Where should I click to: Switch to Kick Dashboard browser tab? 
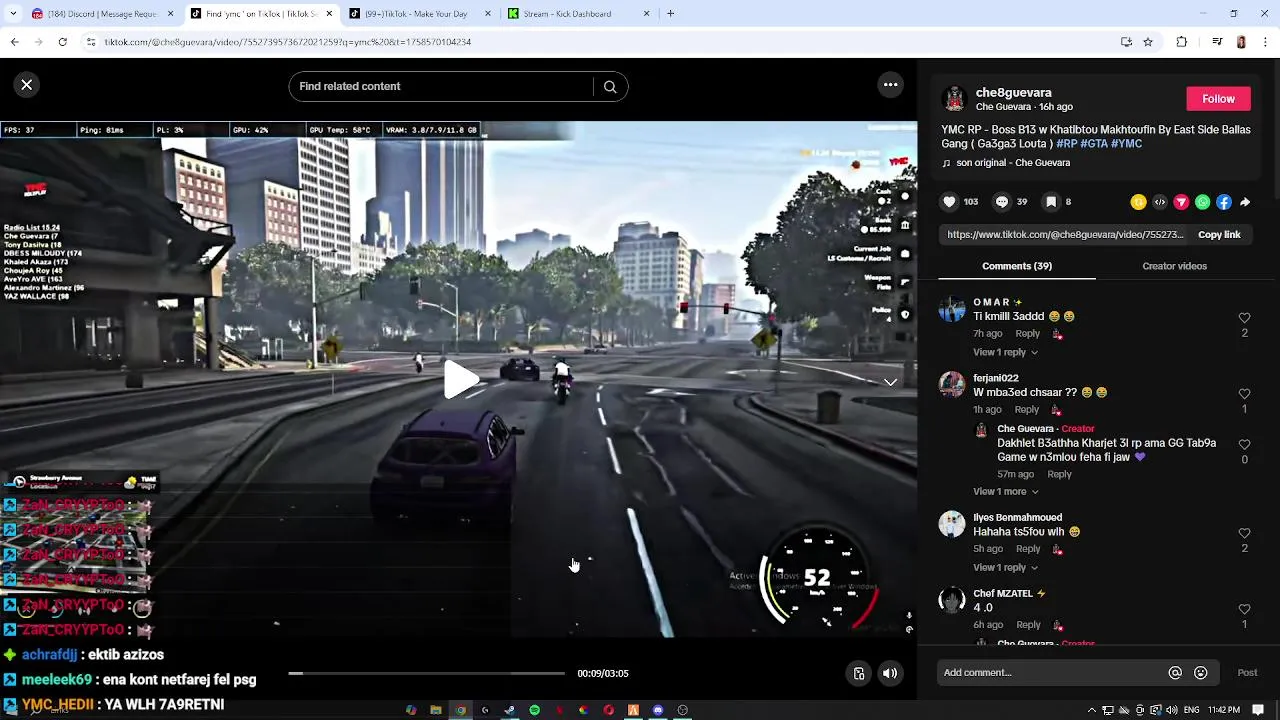click(578, 14)
